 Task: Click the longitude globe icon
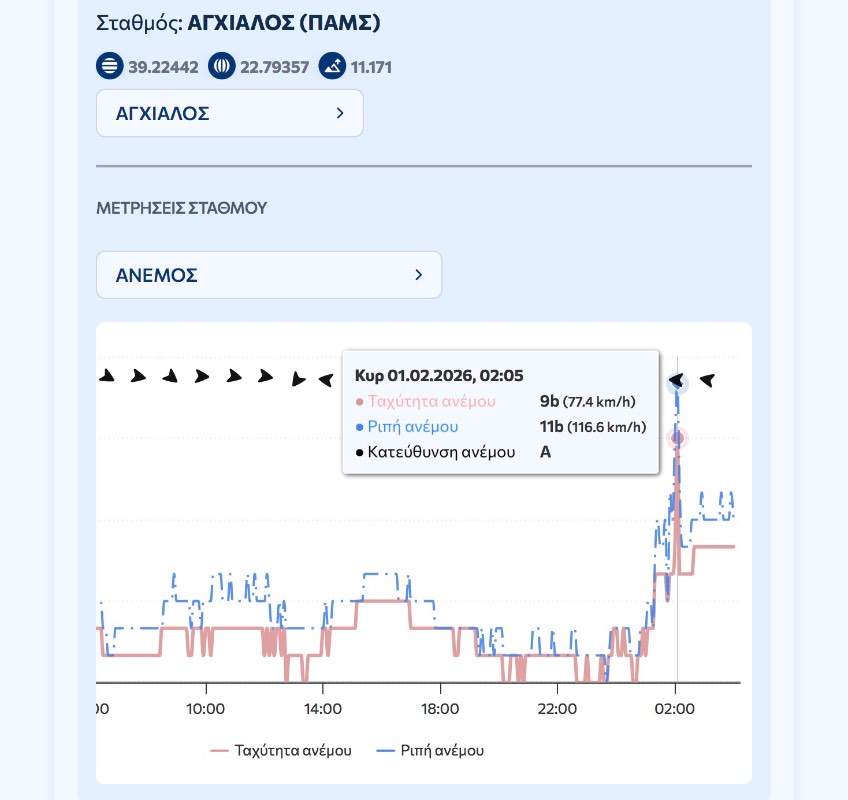click(221, 67)
